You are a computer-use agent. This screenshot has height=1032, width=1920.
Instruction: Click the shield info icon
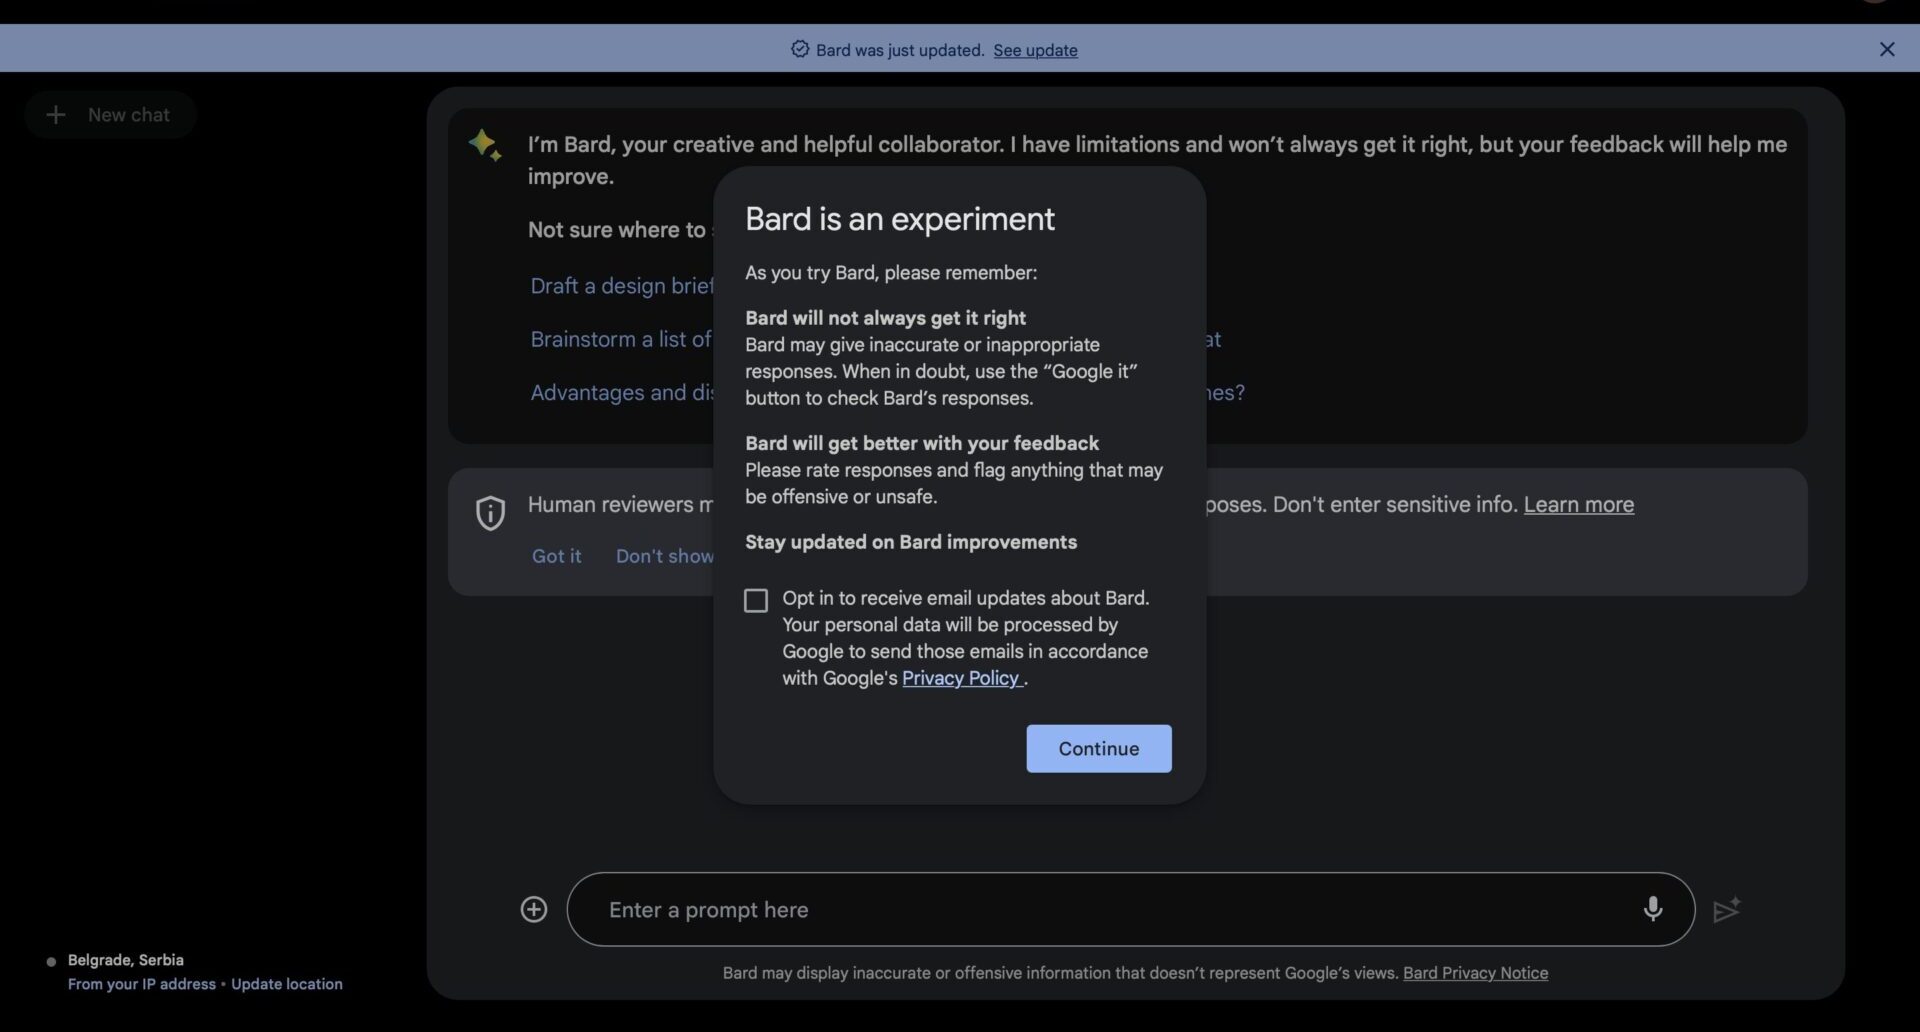(490, 513)
